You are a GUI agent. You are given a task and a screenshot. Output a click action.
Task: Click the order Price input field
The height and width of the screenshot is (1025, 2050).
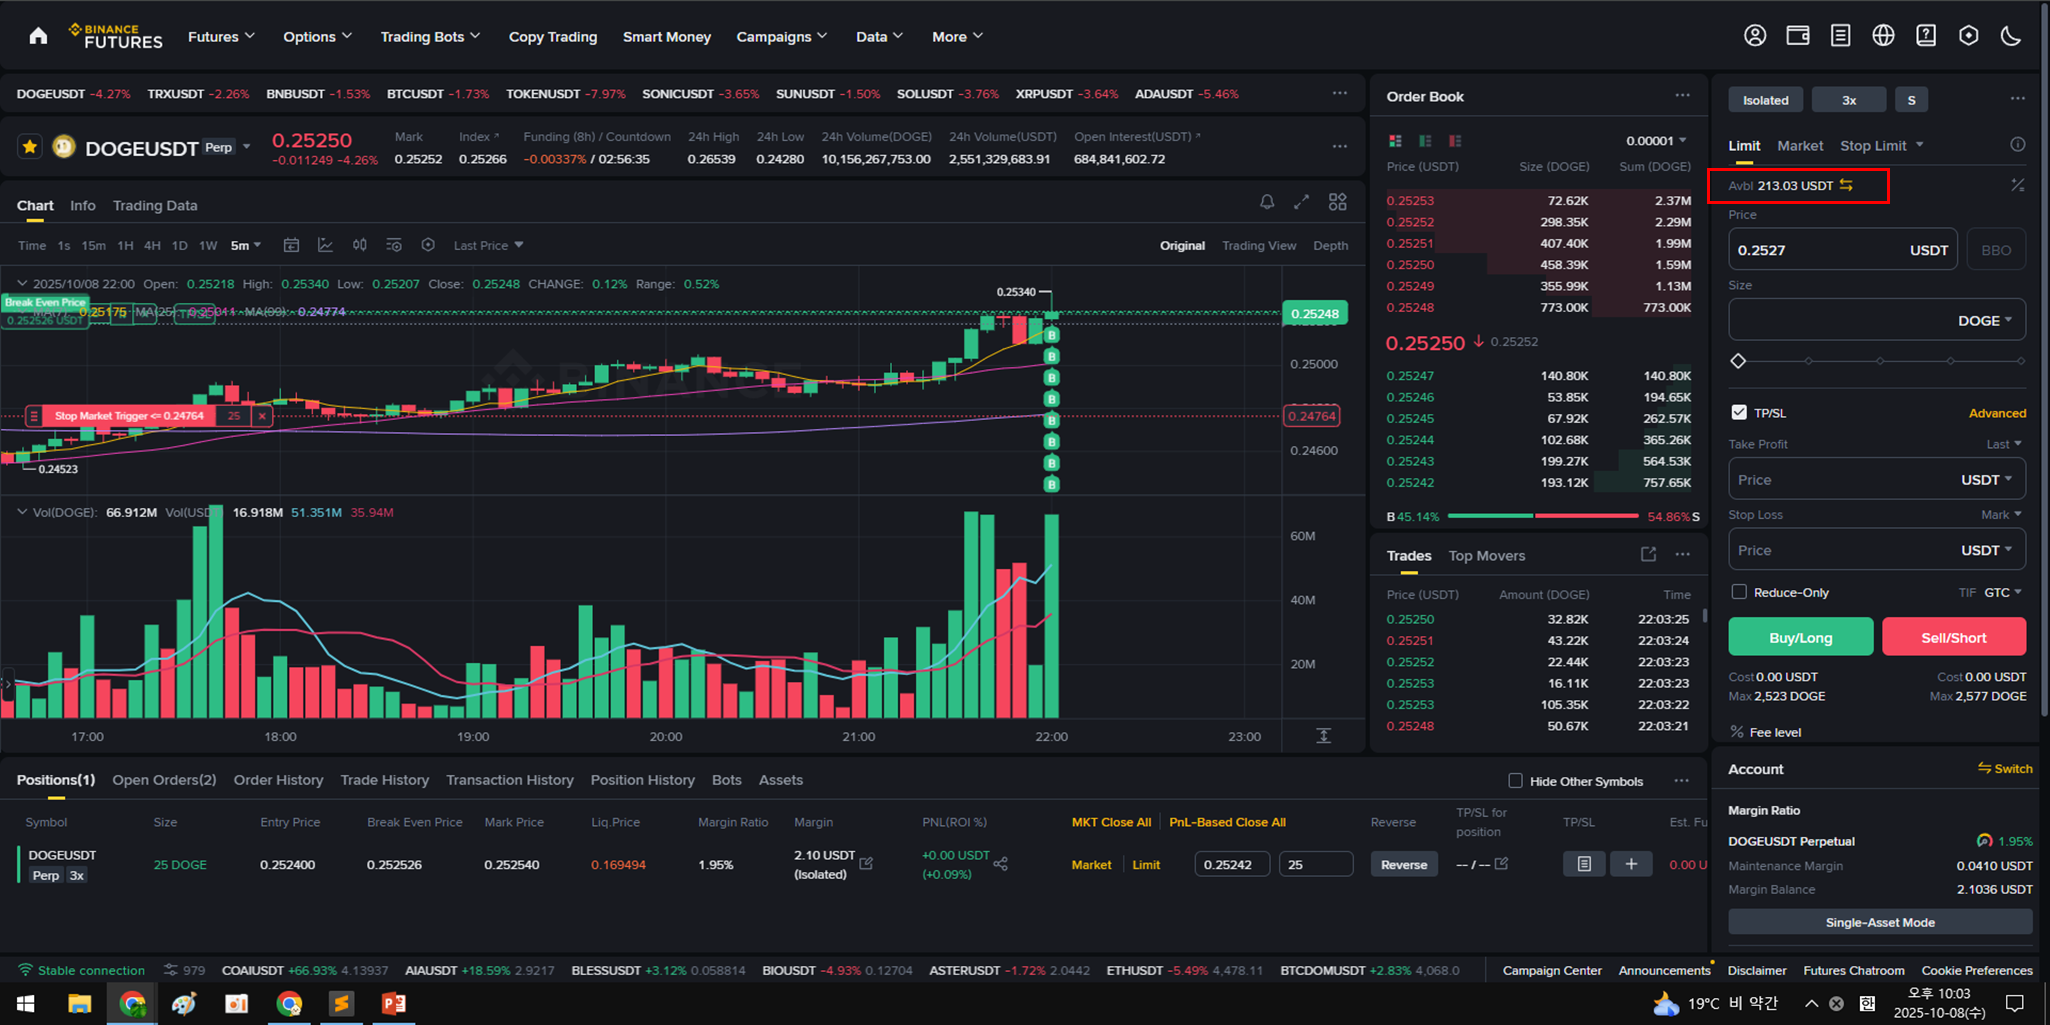point(1843,250)
